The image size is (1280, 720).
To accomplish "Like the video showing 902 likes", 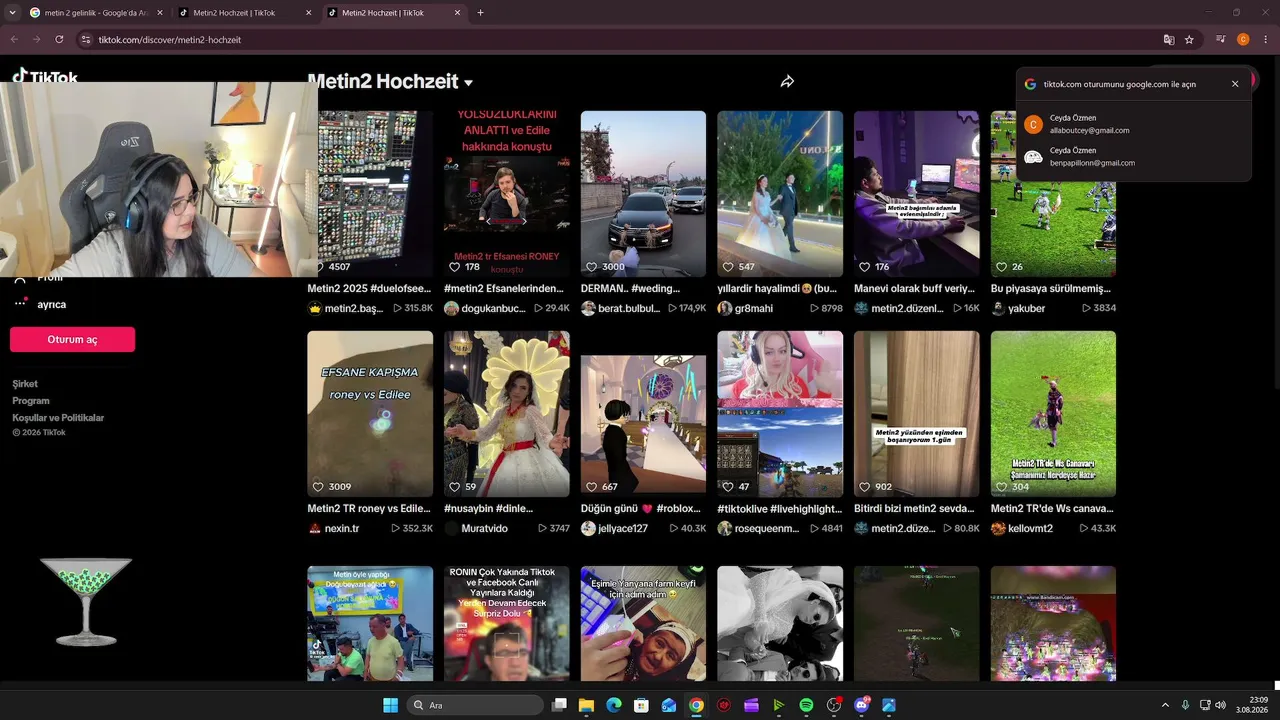I will [864, 487].
